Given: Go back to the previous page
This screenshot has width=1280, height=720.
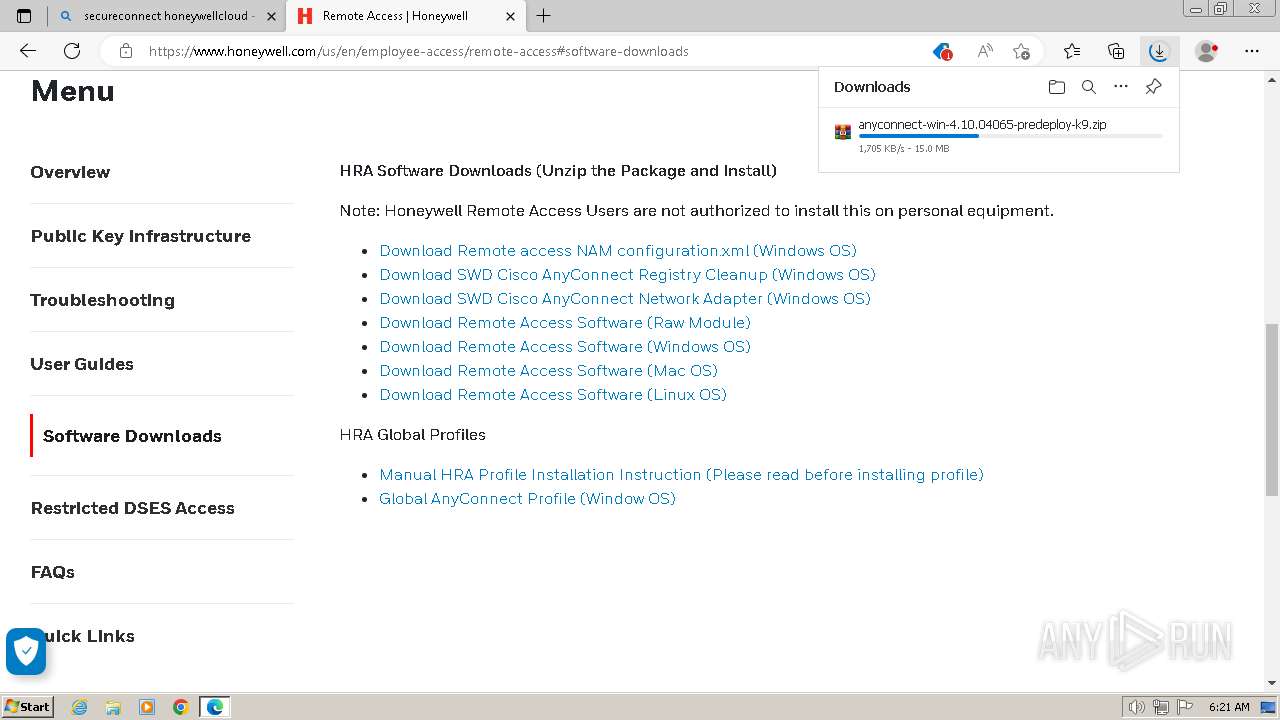Looking at the screenshot, I should [28, 51].
